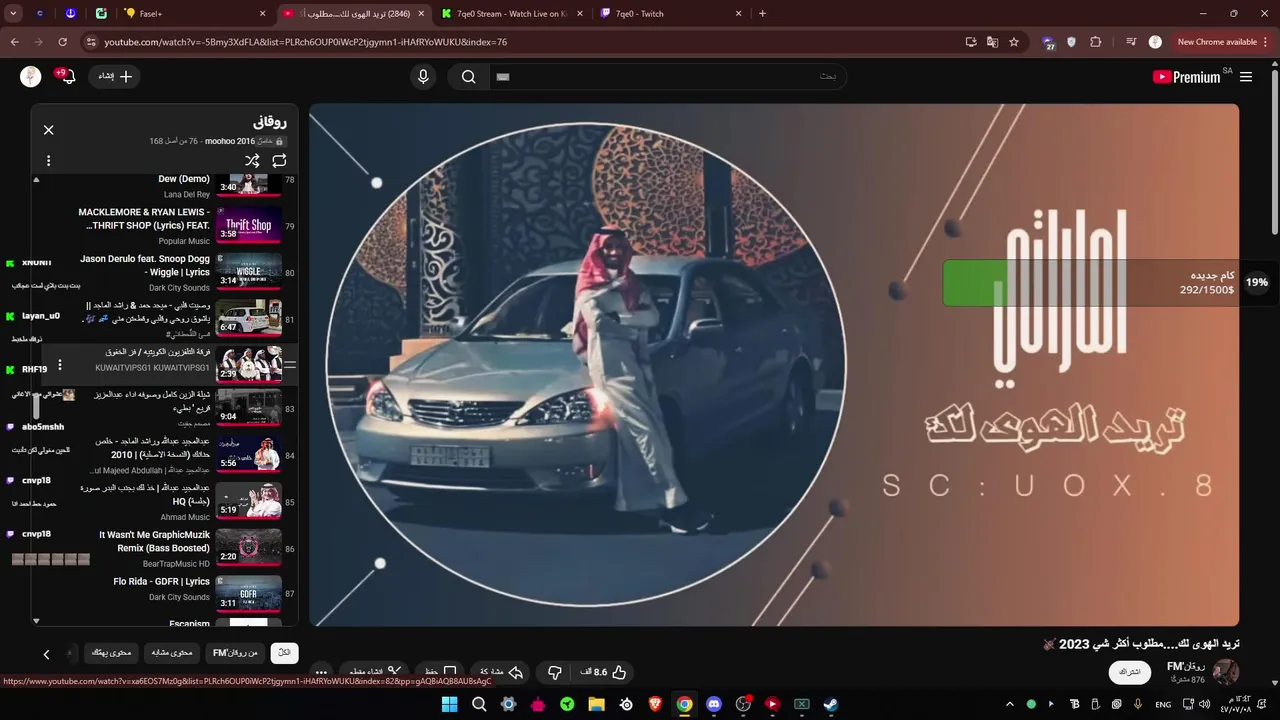Open the YouTube hamburger guide menu

click(x=1246, y=77)
